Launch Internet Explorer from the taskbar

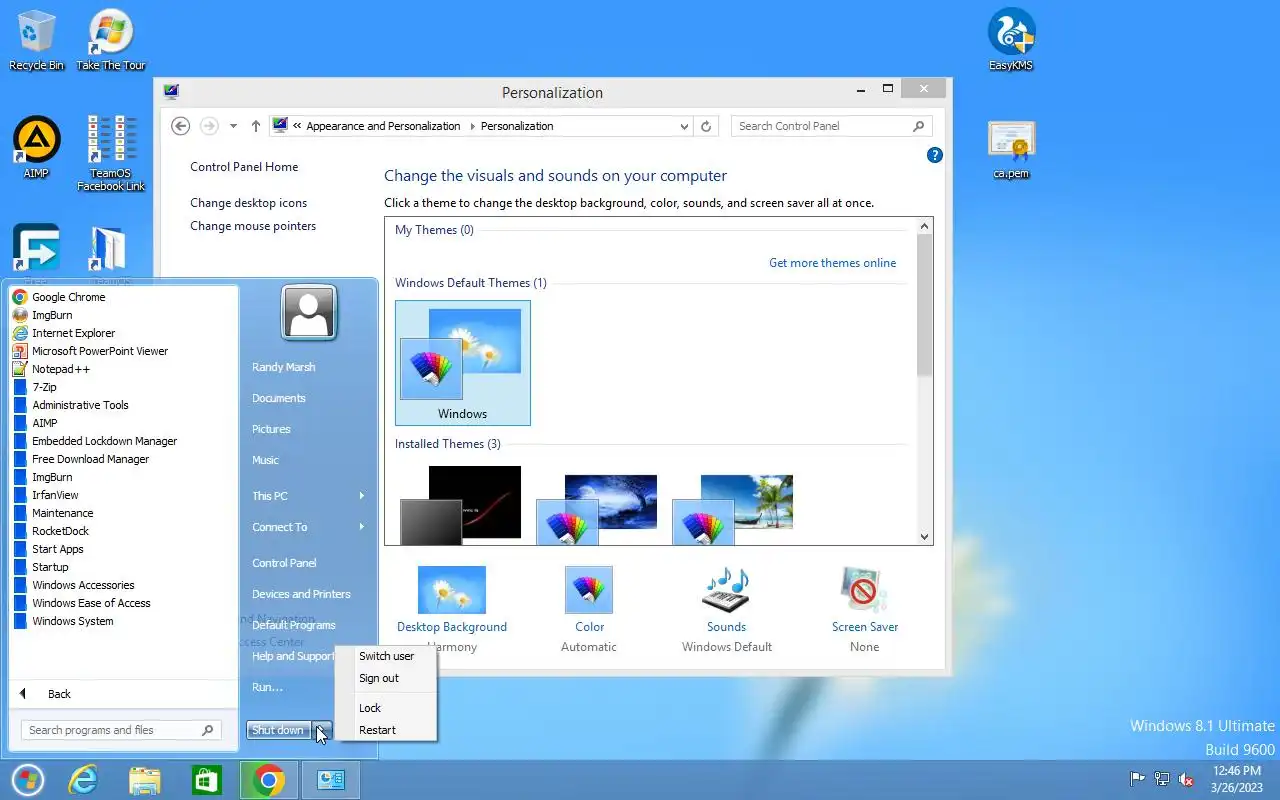[82, 780]
